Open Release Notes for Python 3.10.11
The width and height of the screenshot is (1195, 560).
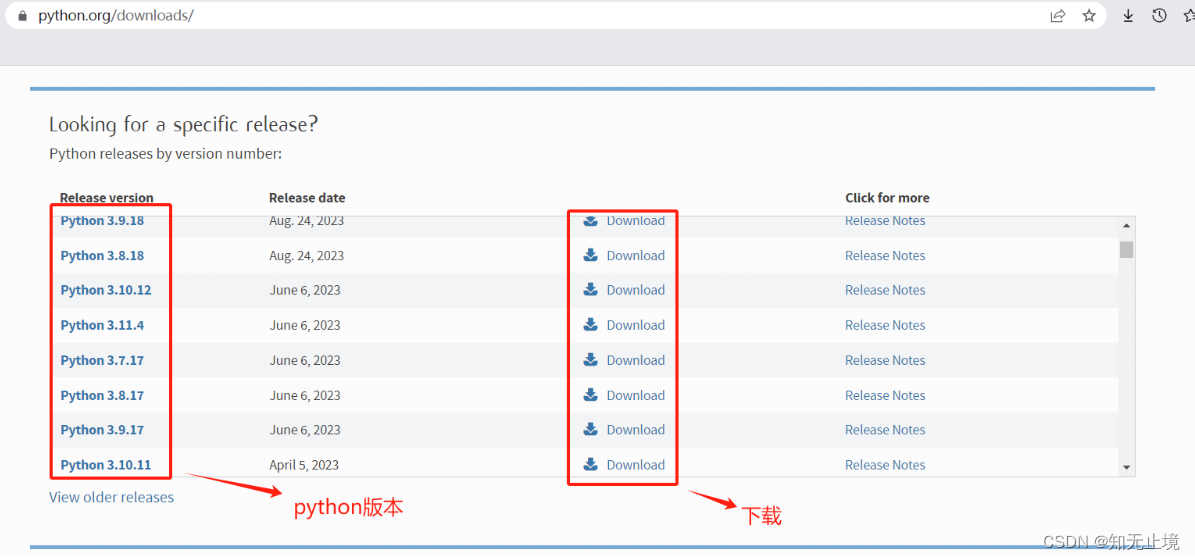[x=885, y=465]
